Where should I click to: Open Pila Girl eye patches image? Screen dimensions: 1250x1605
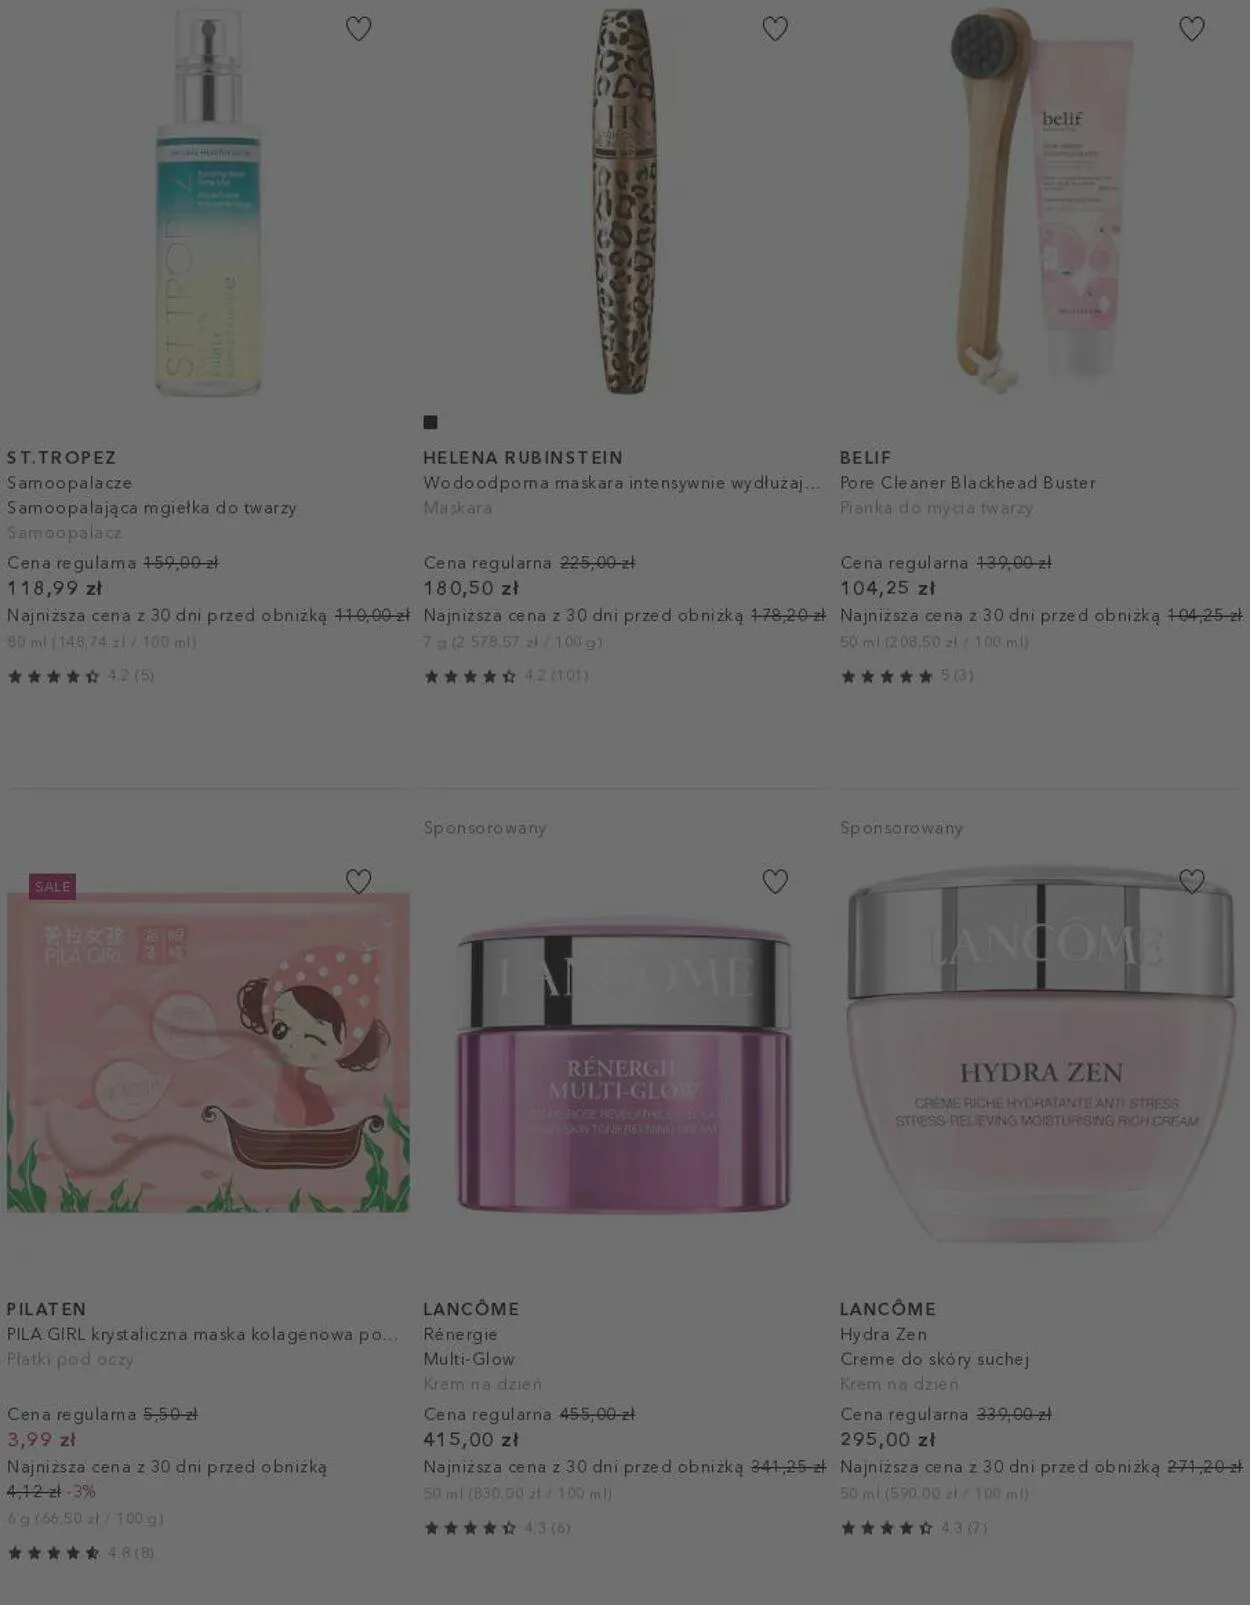pyautogui.click(x=208, y=1052)
